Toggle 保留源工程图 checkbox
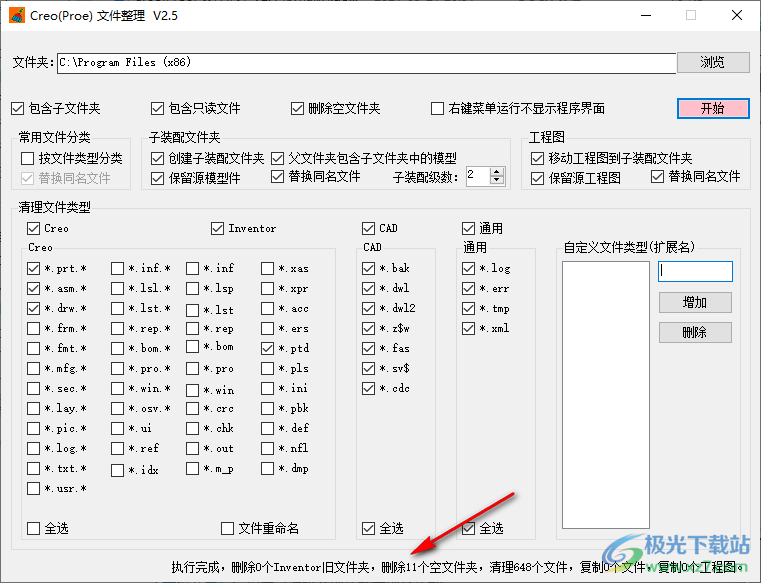The height and width of the screenshot is (583, 761). pos(537,179)
